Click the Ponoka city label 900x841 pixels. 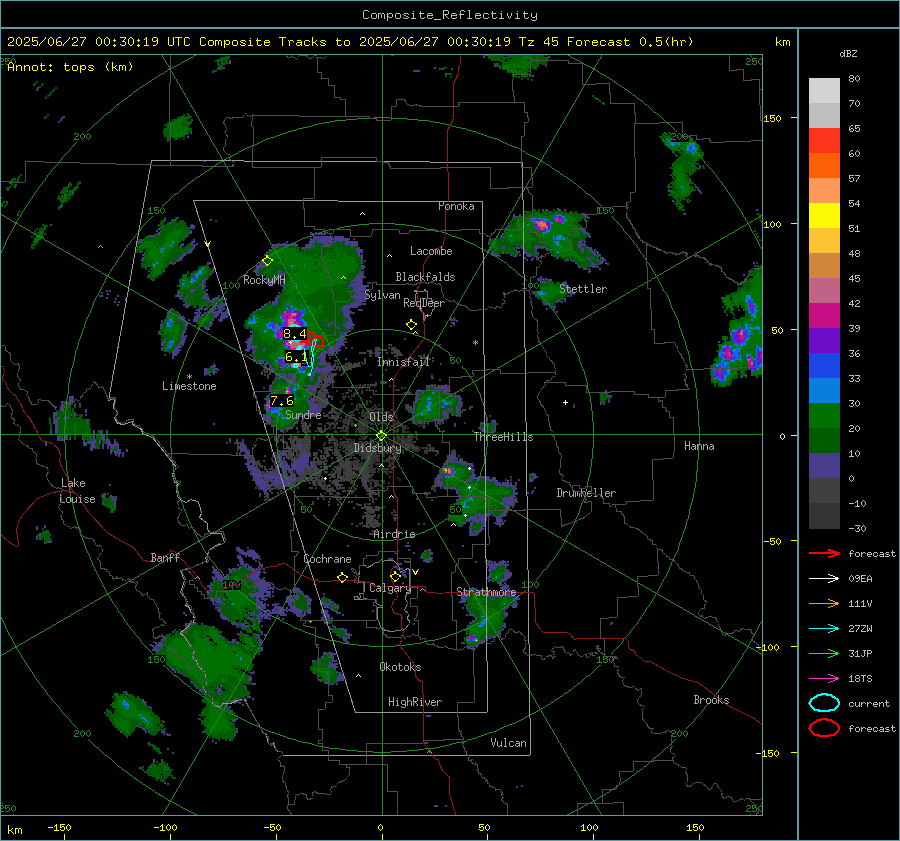456,206
